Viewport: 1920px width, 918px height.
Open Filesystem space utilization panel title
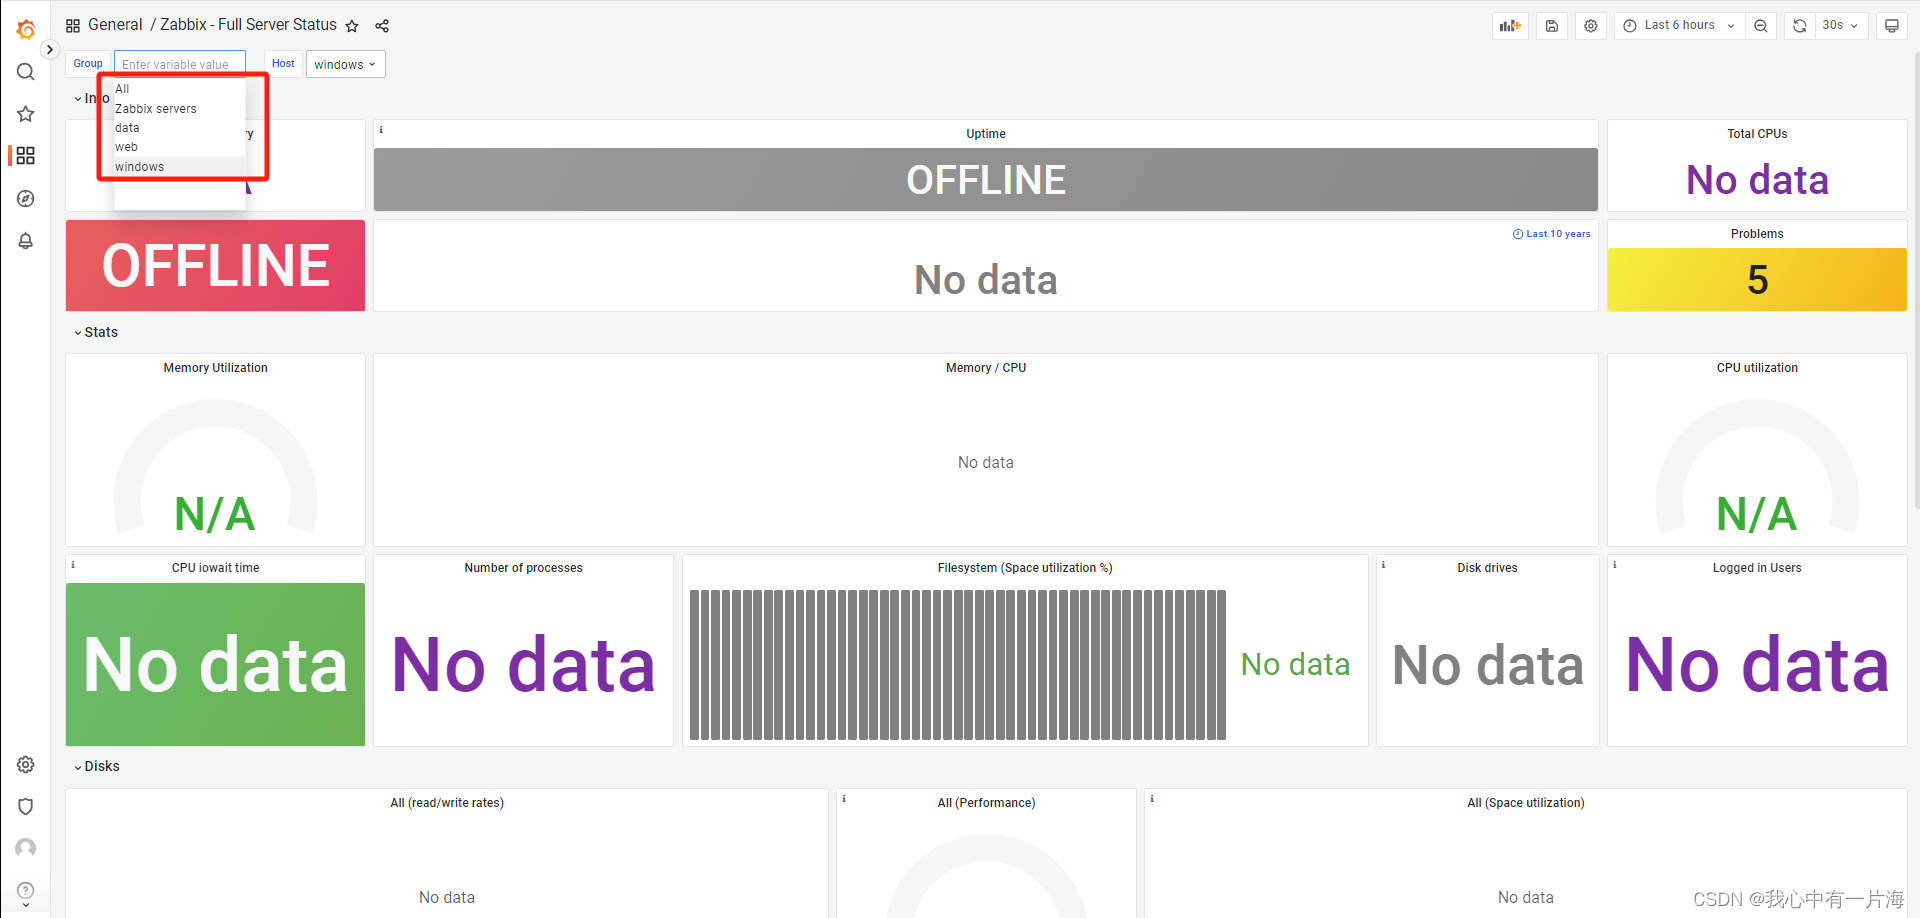coord(1025,568)
